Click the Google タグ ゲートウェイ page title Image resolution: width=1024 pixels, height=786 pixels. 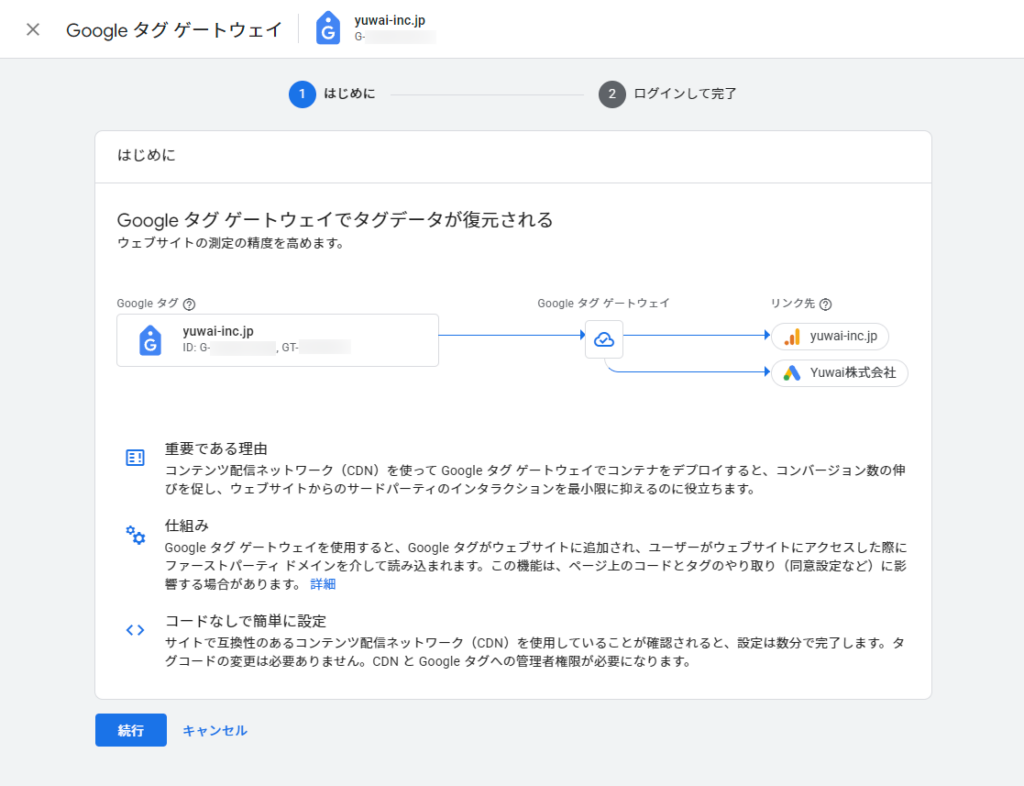pyautogui.click(x=174, y=30)
